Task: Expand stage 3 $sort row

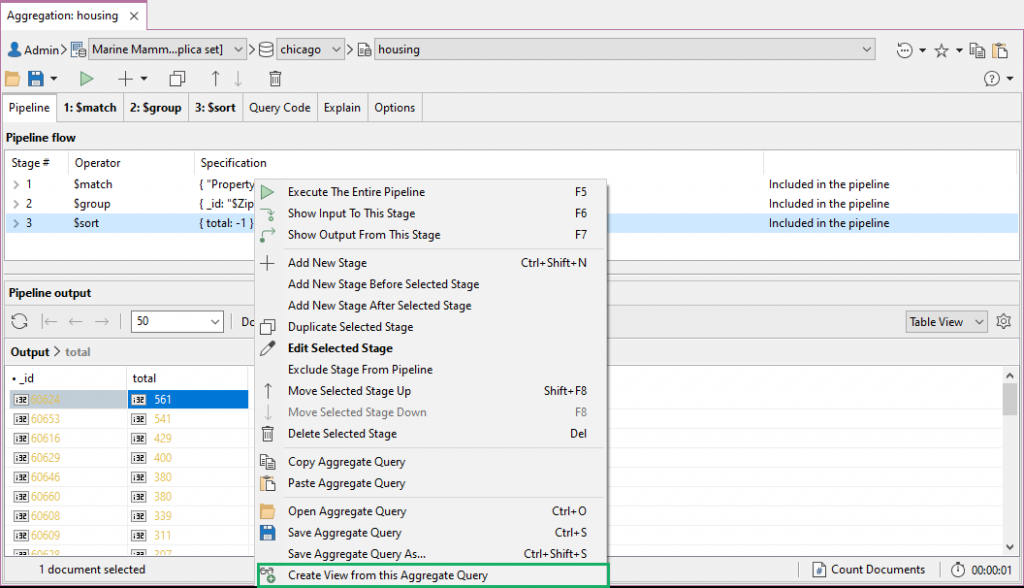Action: click(16, 223)
